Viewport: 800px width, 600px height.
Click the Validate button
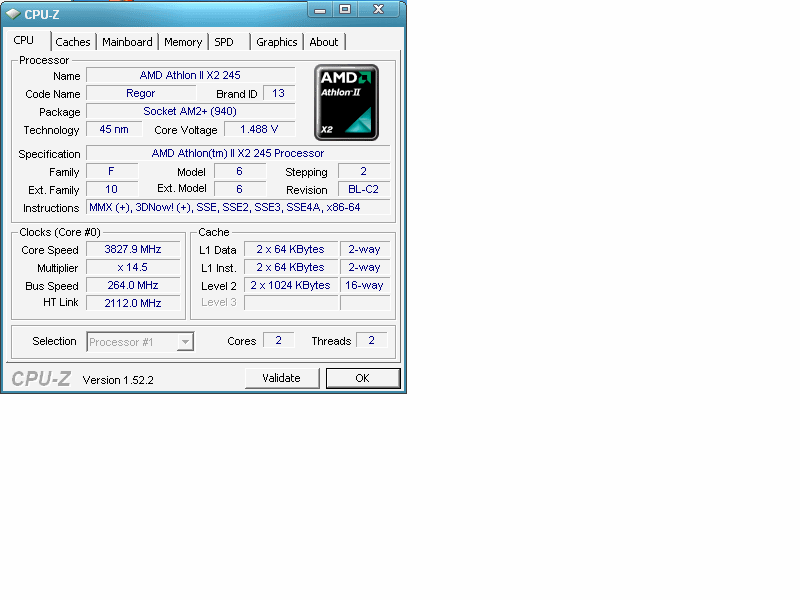(282, 378)
